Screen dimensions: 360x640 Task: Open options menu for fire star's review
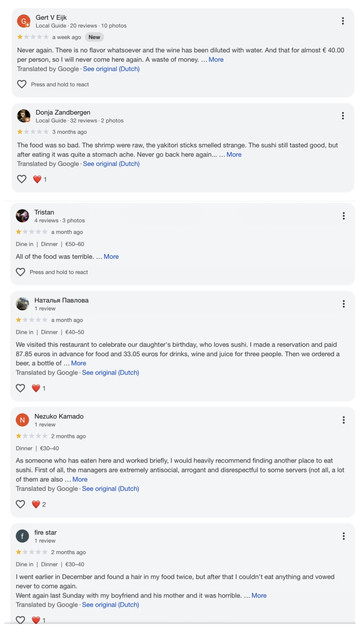point(343,536)
